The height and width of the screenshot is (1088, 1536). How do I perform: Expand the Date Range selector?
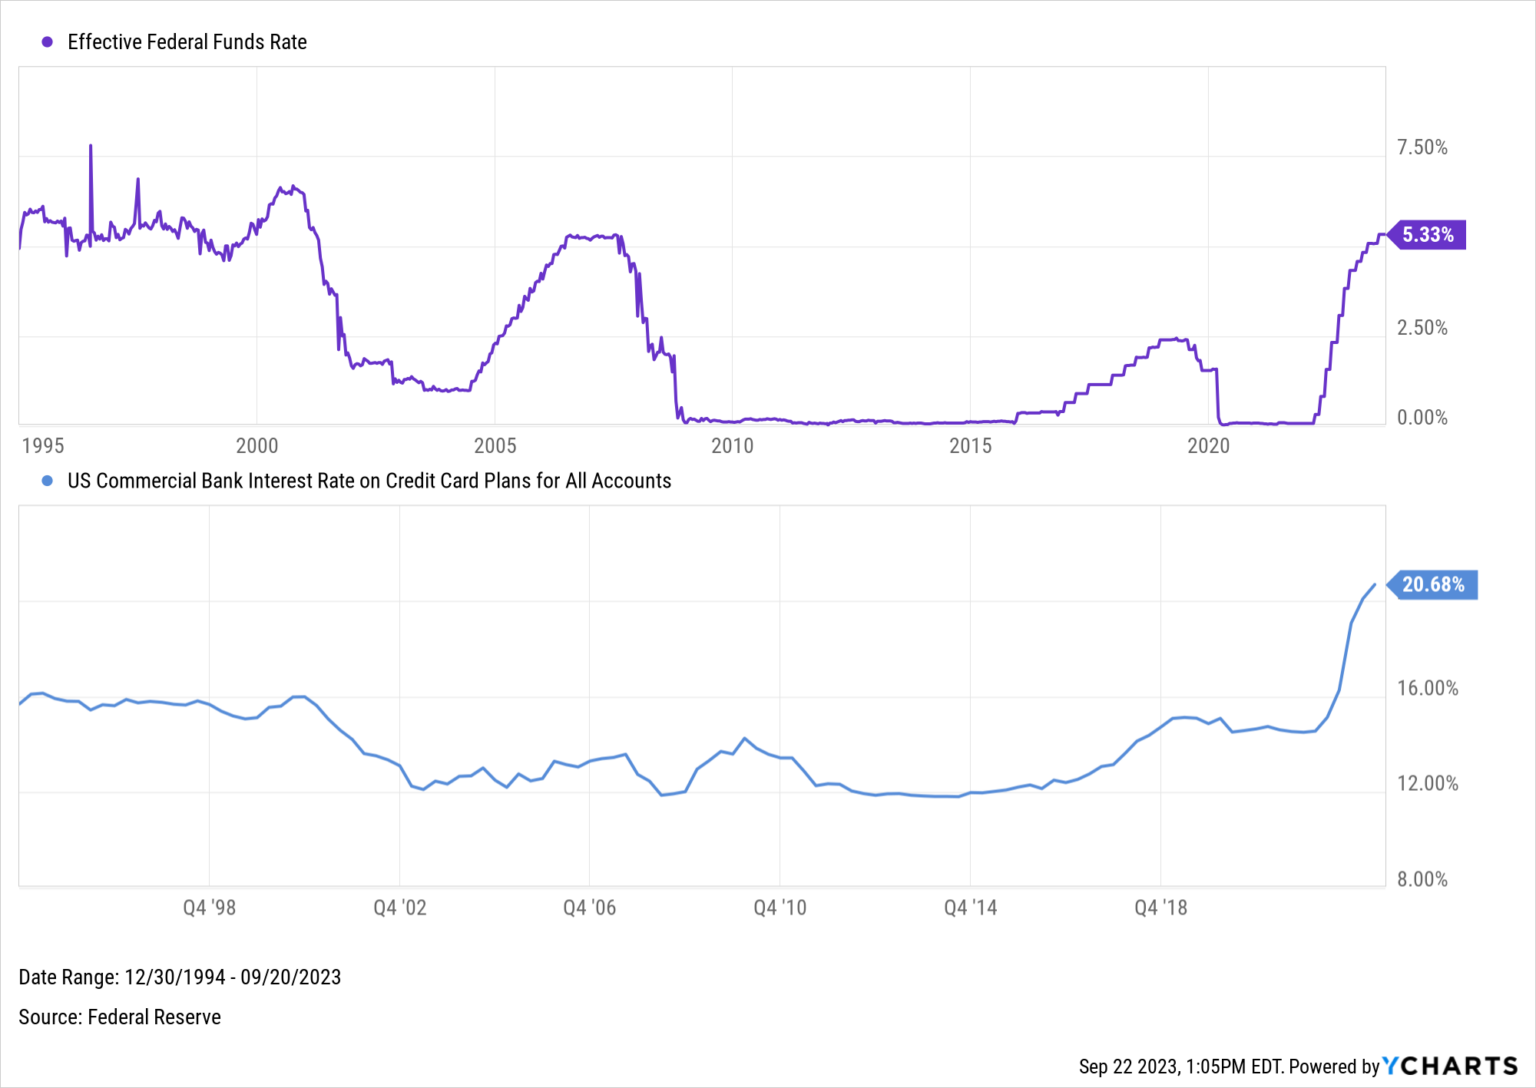click(x=180, y=977)
